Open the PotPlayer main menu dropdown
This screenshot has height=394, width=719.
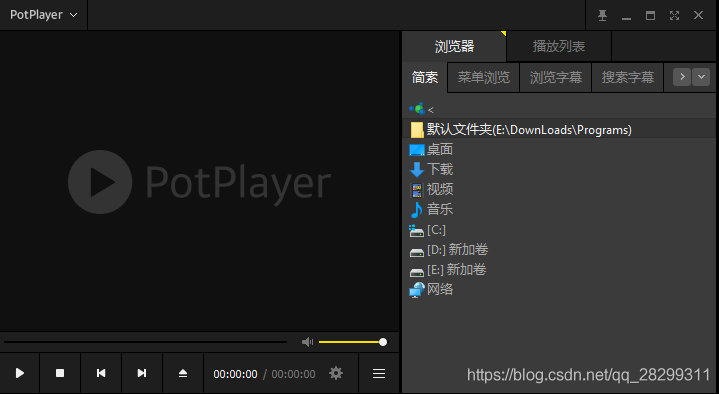(44, 15)
